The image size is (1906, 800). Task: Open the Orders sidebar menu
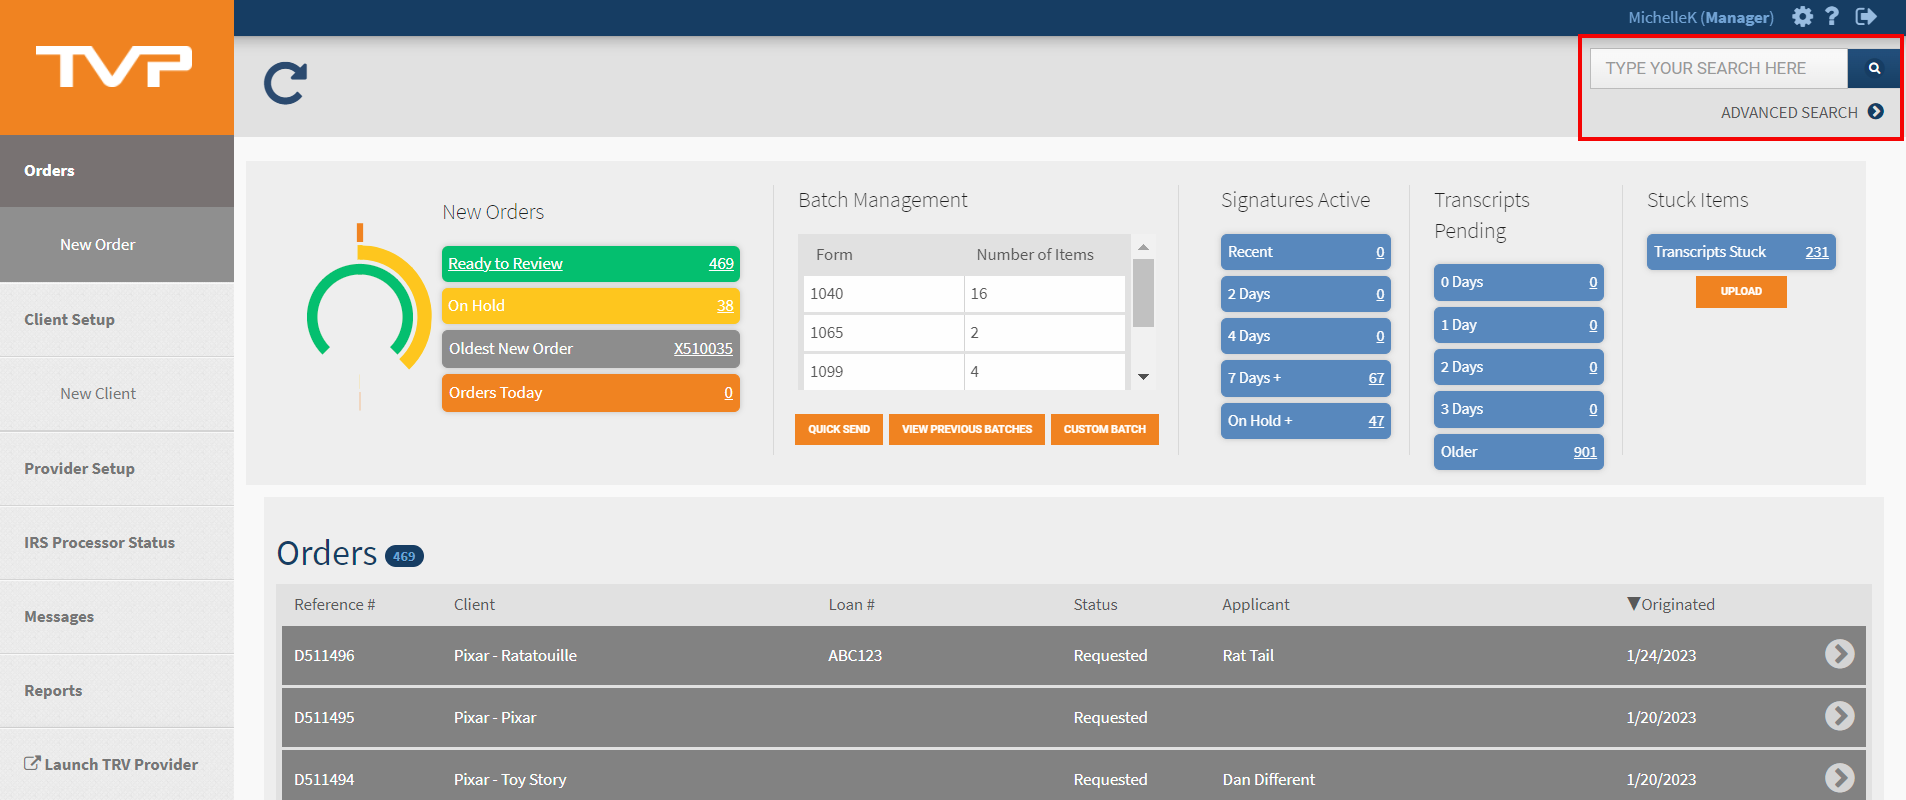coord(117,171)
